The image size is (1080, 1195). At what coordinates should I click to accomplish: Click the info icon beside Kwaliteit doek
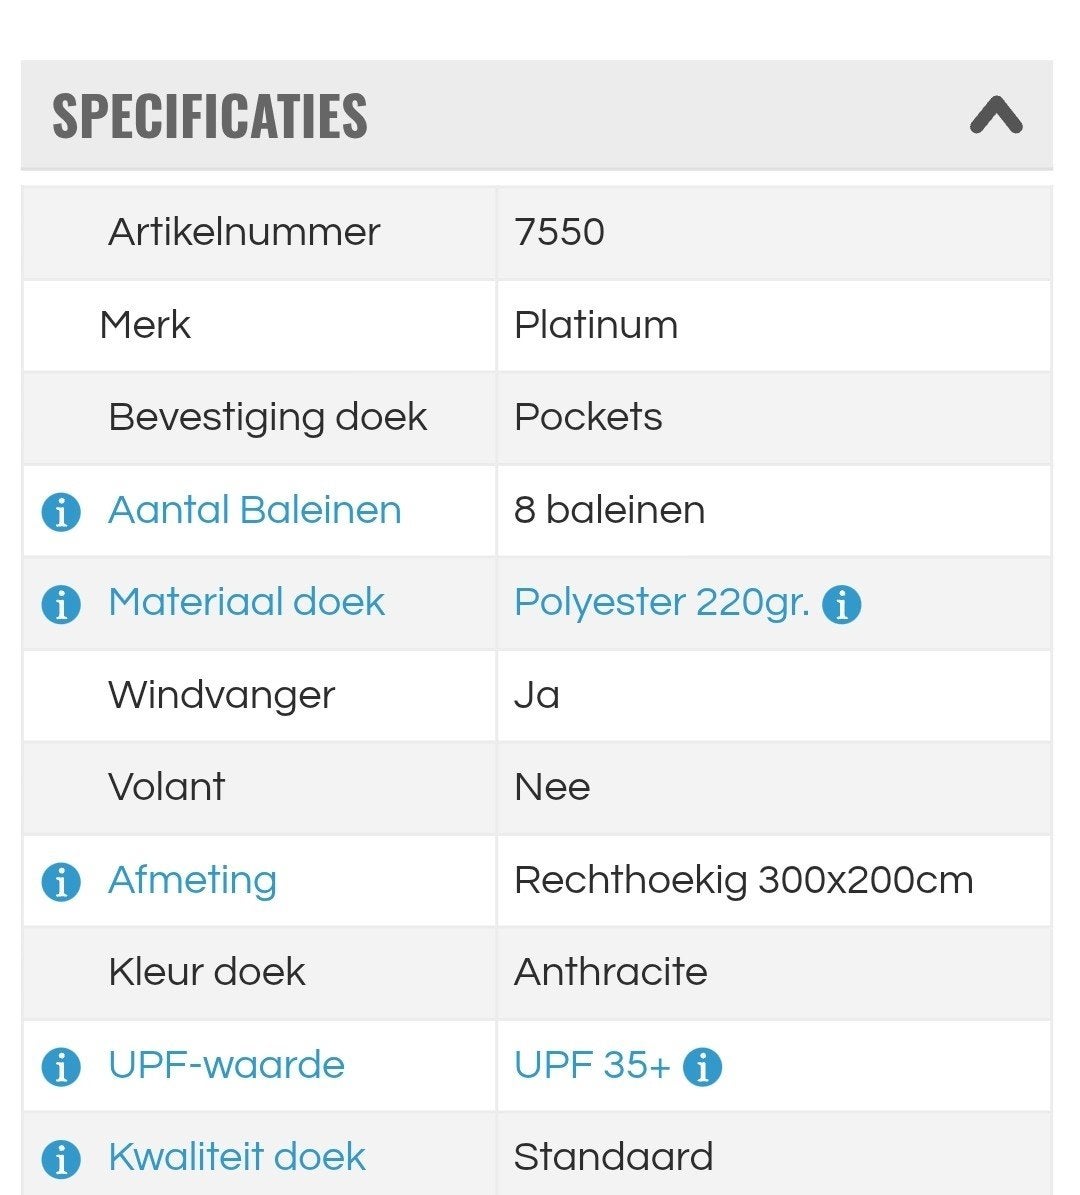tap(61, 1158)
